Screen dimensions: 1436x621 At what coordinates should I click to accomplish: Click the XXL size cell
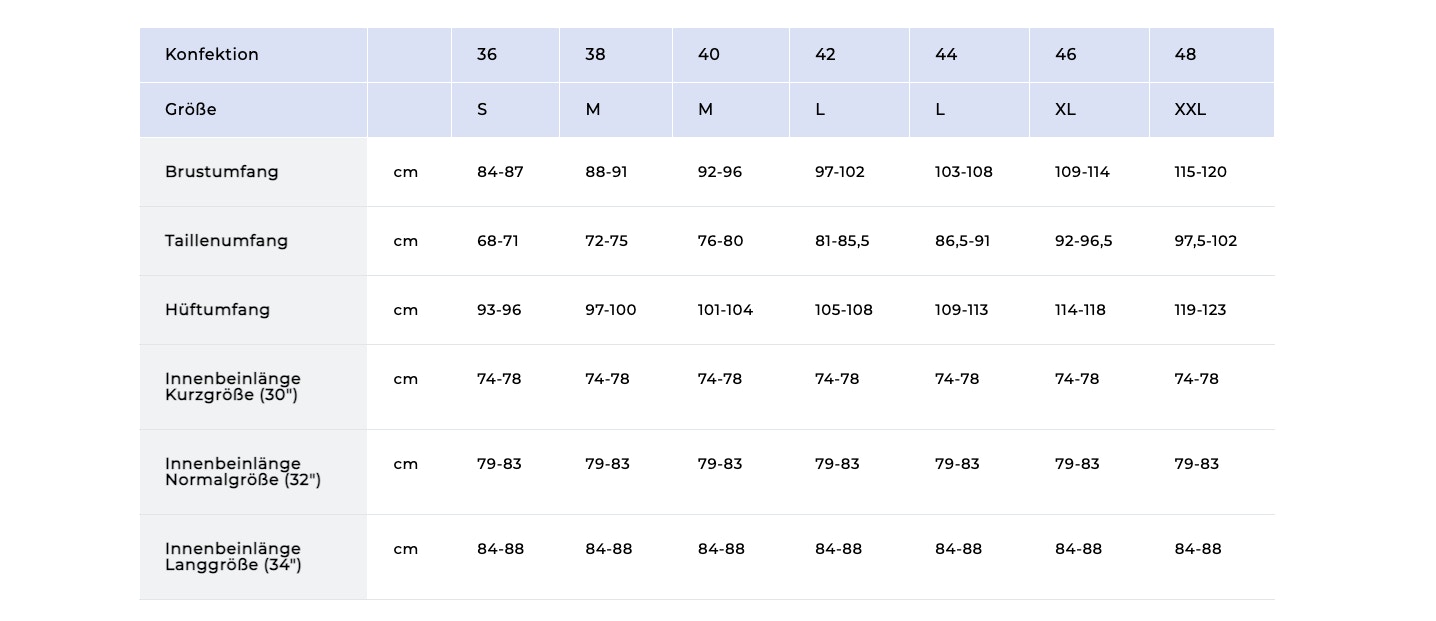coord(1190,109)
